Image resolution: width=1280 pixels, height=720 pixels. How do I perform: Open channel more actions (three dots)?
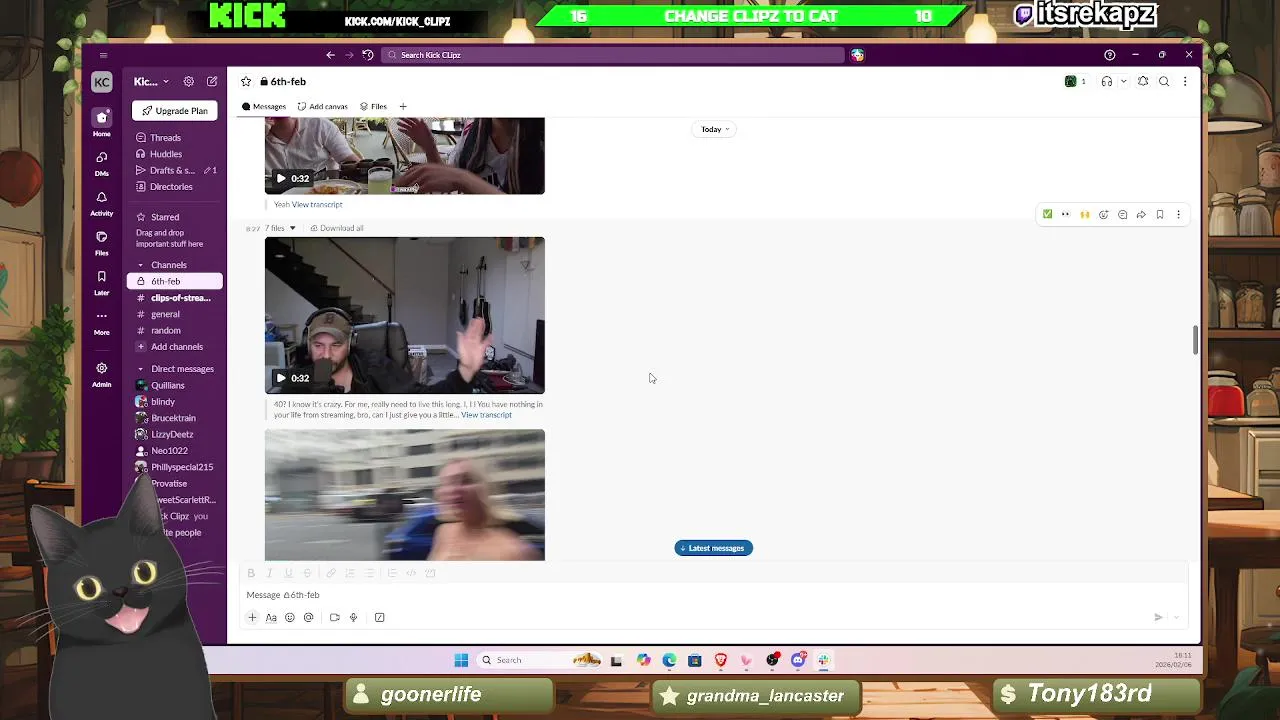pos(1185,82)
